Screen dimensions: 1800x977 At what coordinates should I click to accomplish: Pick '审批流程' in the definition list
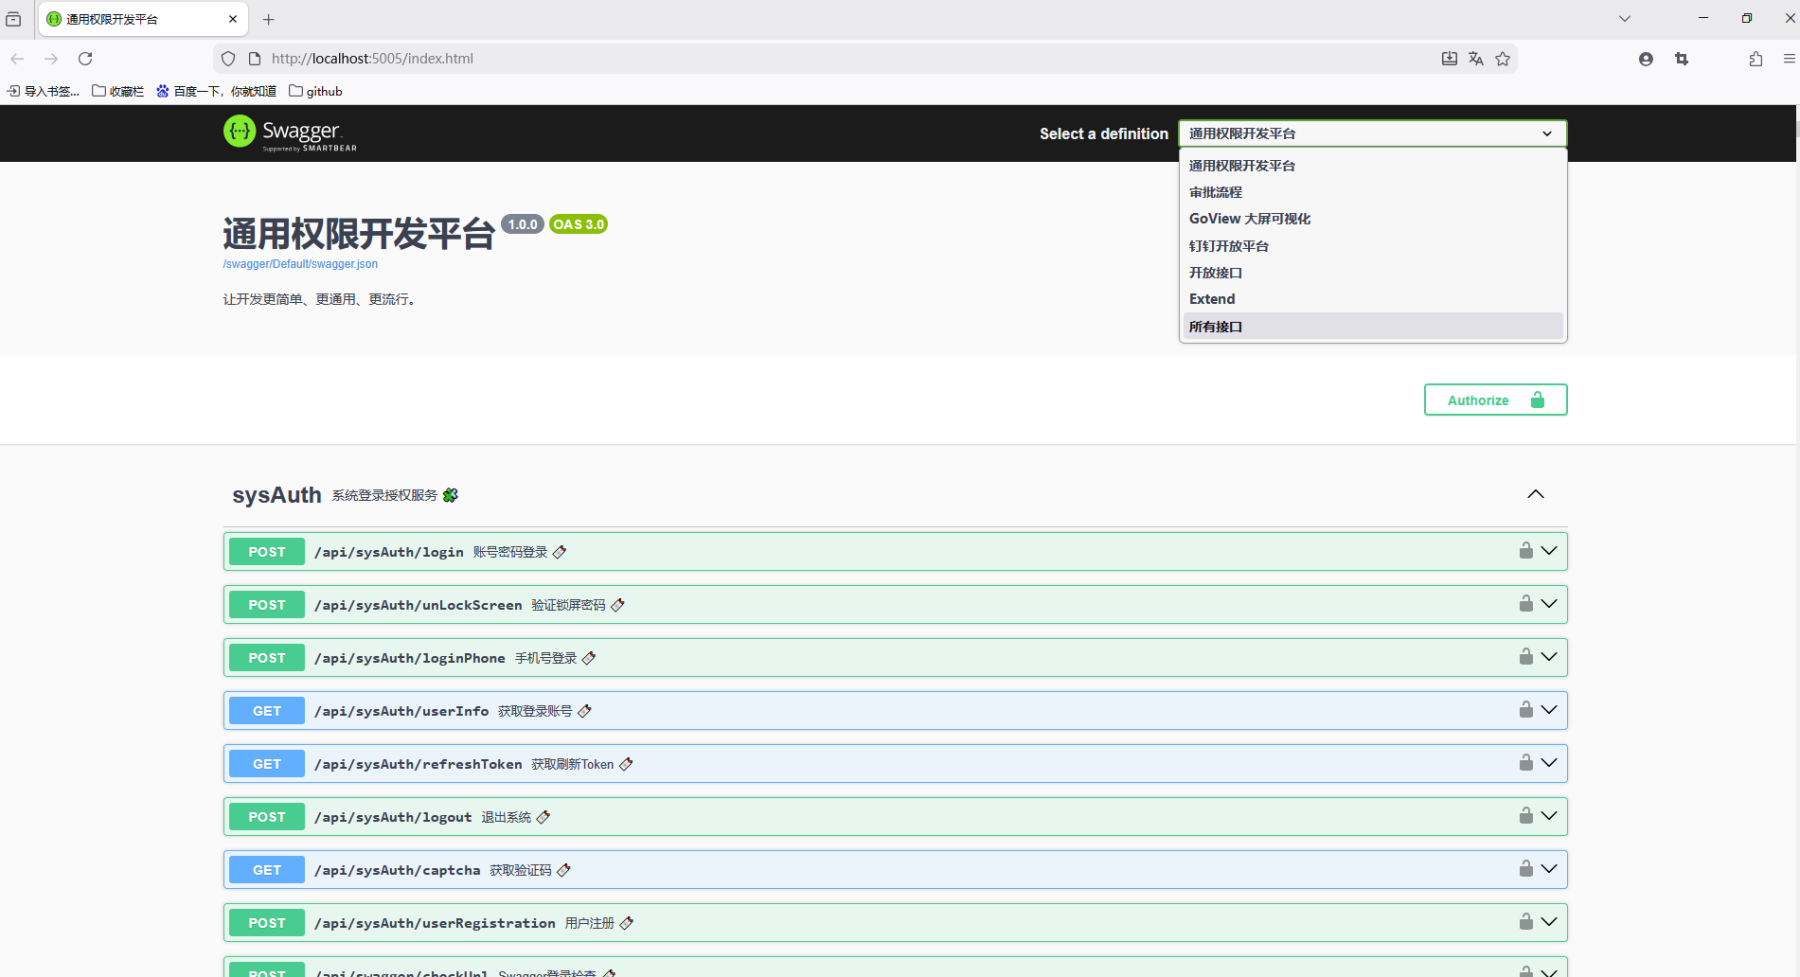1215,192
